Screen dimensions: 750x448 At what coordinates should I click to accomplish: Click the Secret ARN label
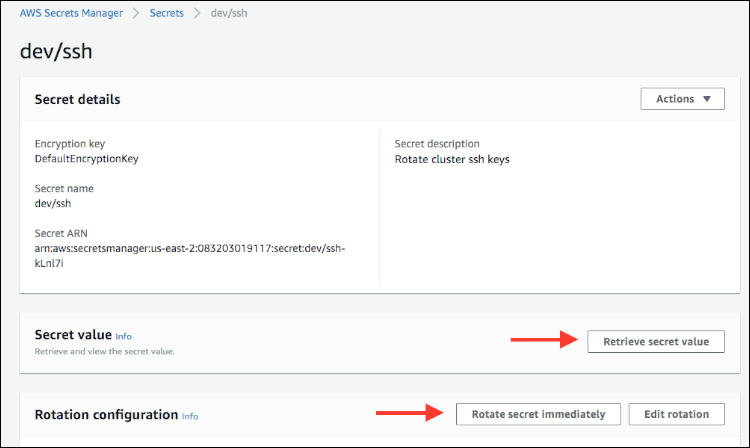point(61,233)
